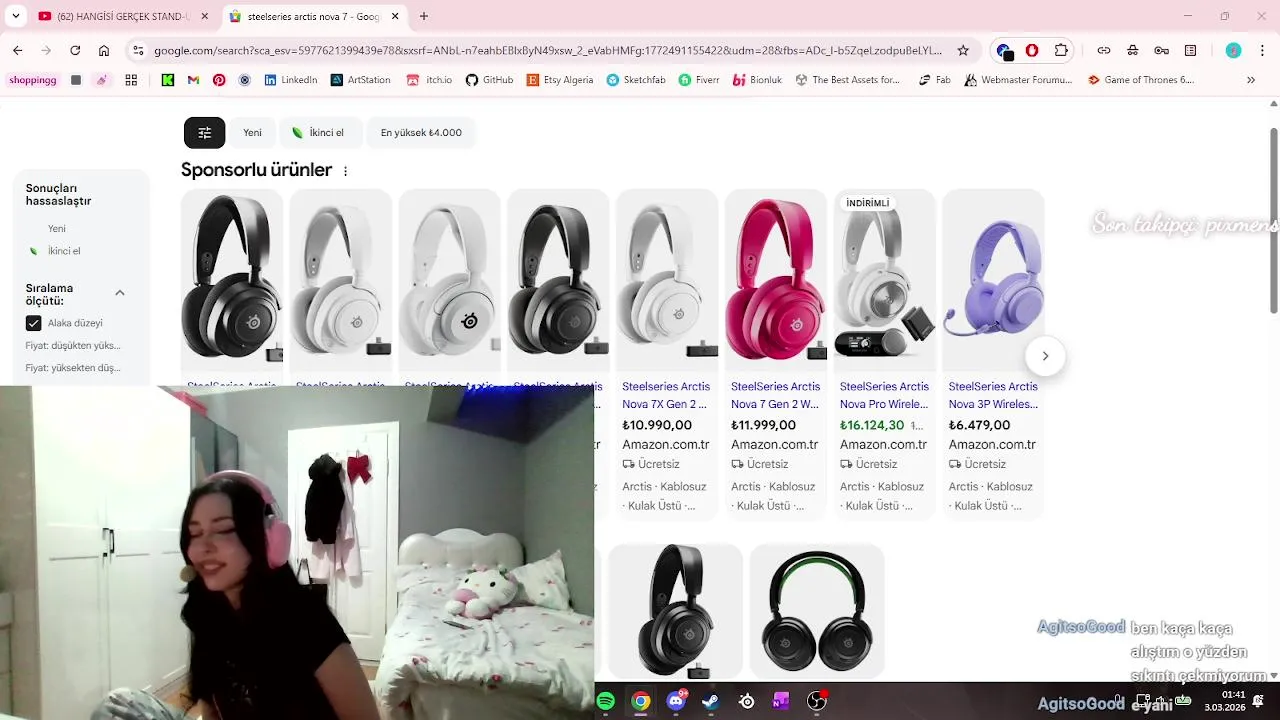The image size is (1280, 720).
Task: Click the ₺10.990,00 price text
Action: point(657,425)
